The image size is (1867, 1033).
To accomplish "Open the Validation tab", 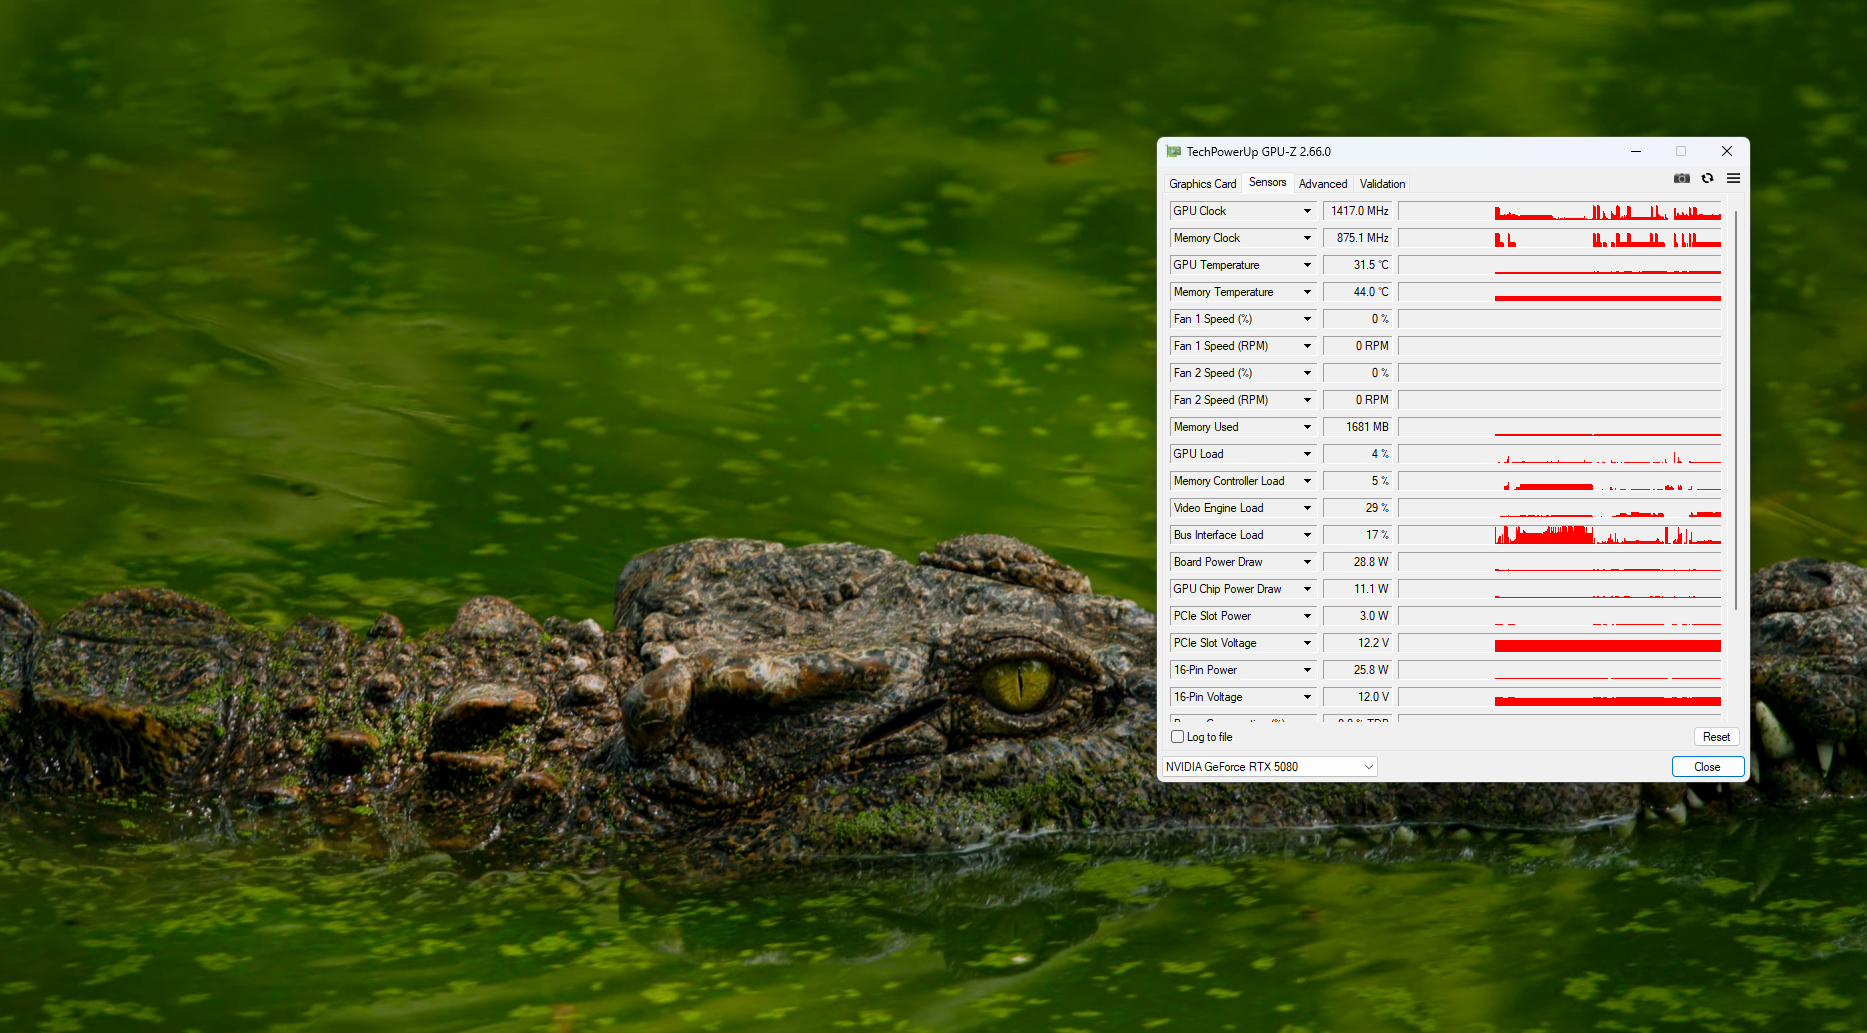I will click(1382, 184).
